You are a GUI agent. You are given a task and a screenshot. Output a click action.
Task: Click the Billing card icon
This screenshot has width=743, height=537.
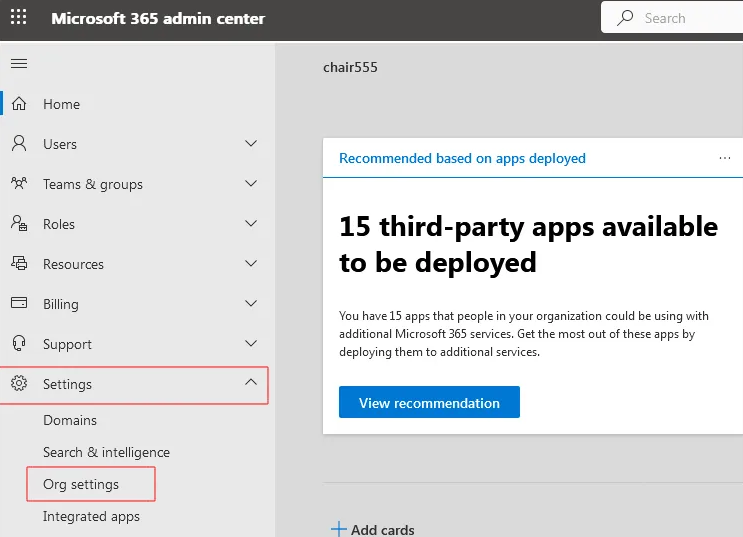[x=19, y=304]
